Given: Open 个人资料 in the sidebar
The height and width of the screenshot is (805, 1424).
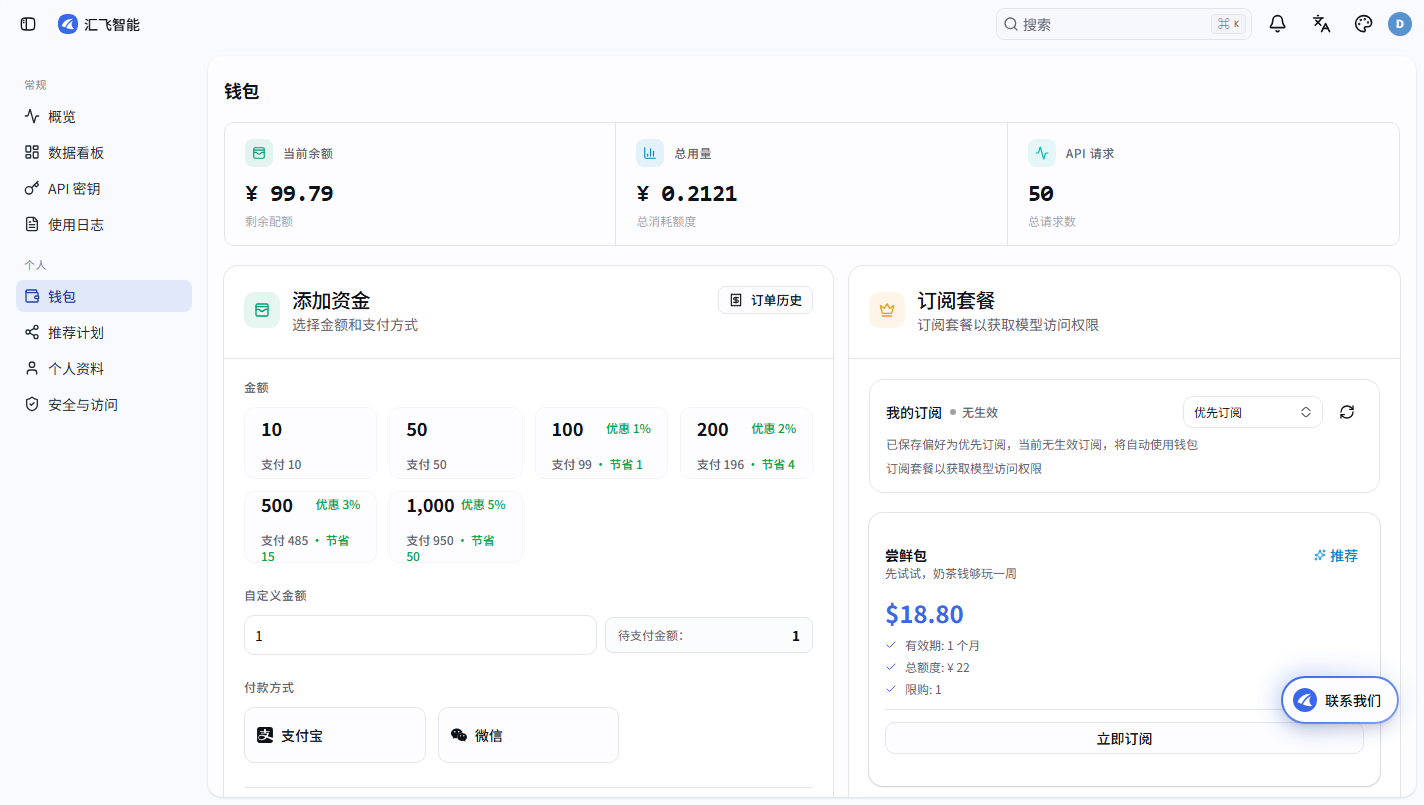Looking at the screenshot, I should (104, 368).
